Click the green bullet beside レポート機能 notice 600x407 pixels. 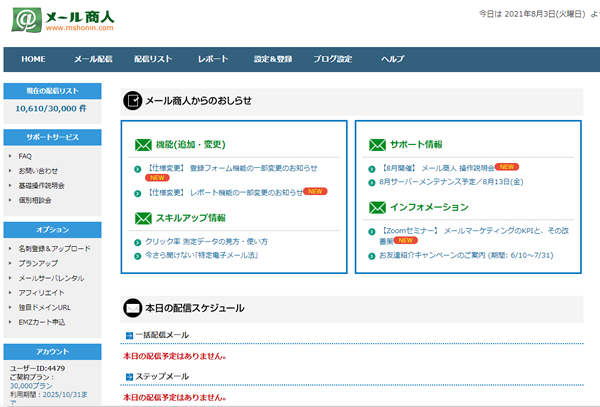[x=138, y=194]
